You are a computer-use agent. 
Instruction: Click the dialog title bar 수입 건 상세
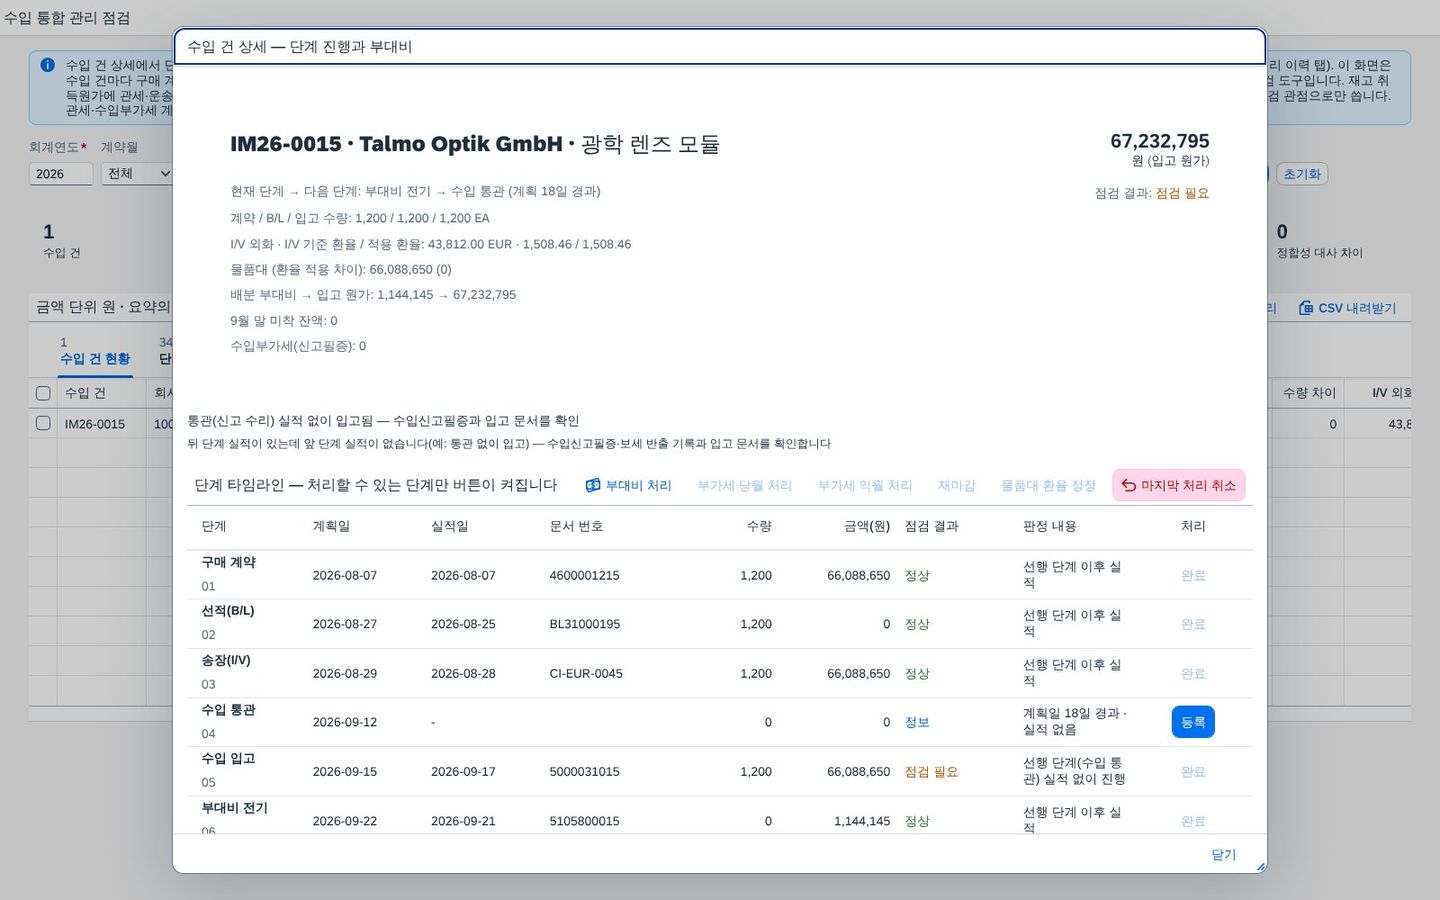[x=719, y=47]
